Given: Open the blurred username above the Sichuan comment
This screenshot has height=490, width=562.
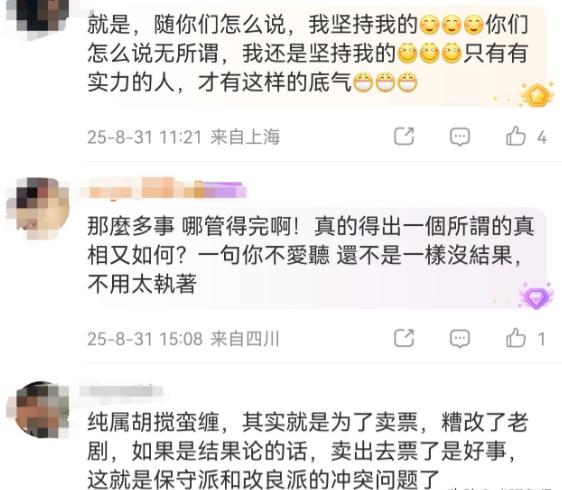Looking at the screenshot, I should 163,188.
